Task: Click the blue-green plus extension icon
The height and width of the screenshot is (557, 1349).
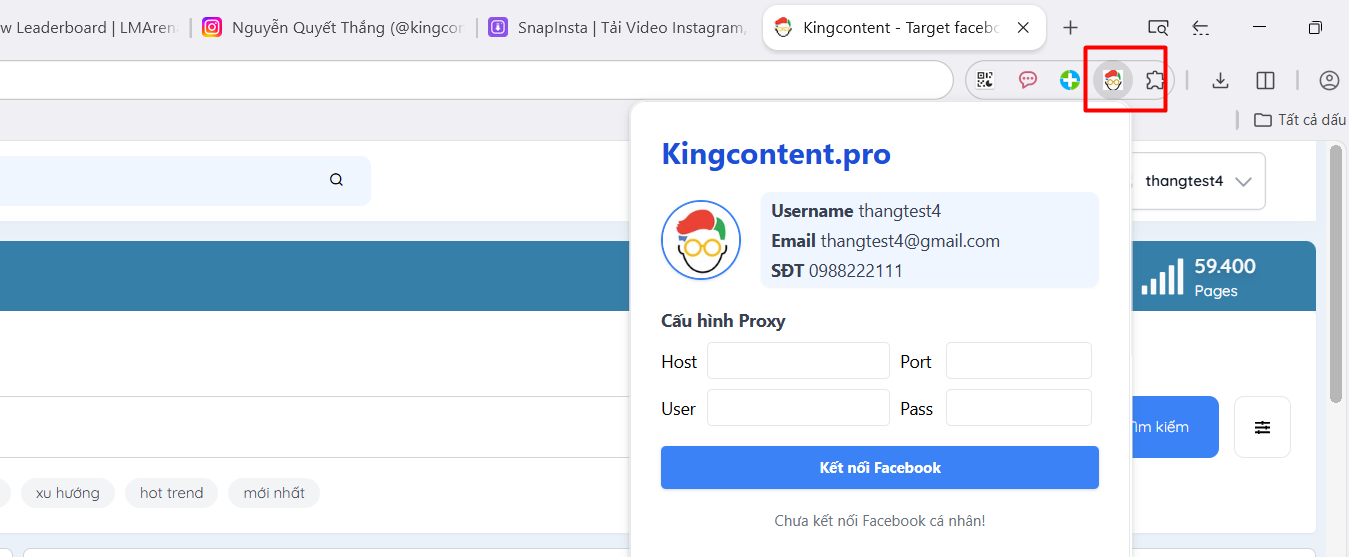Action: tap(1069, 80)
